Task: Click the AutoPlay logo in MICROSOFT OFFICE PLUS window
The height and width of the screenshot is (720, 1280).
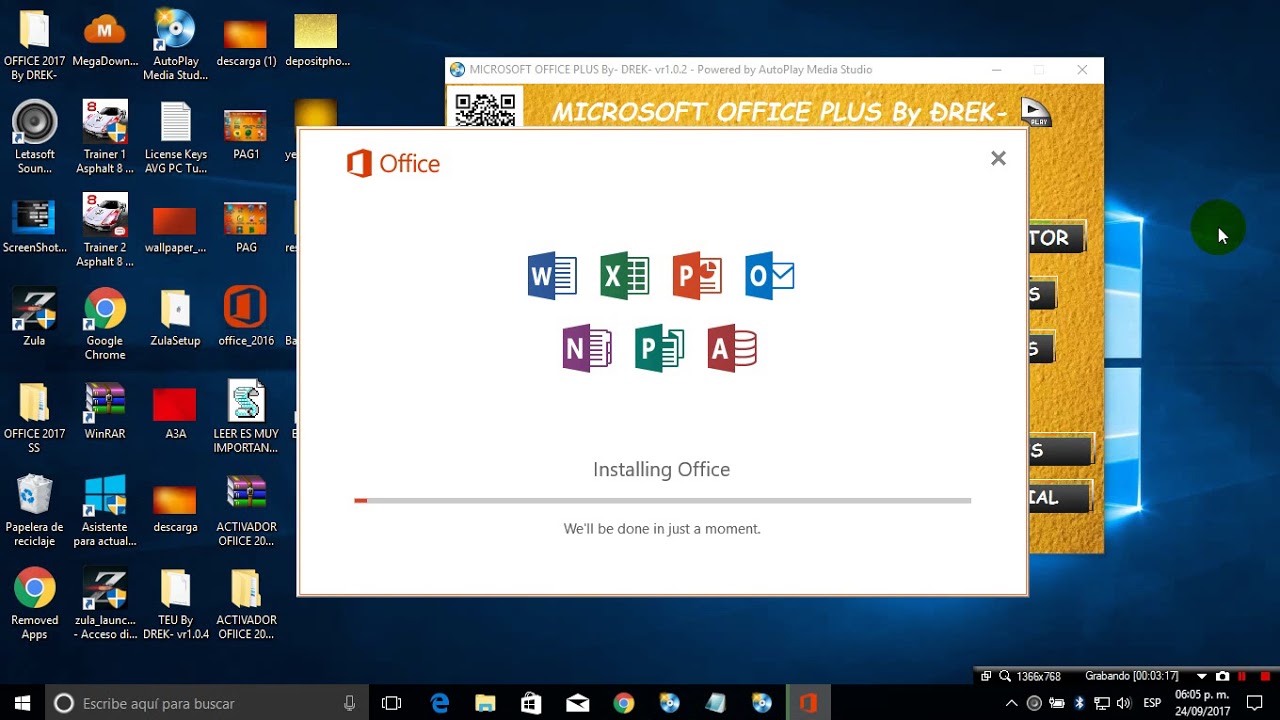Action: tap(1036, 111)
